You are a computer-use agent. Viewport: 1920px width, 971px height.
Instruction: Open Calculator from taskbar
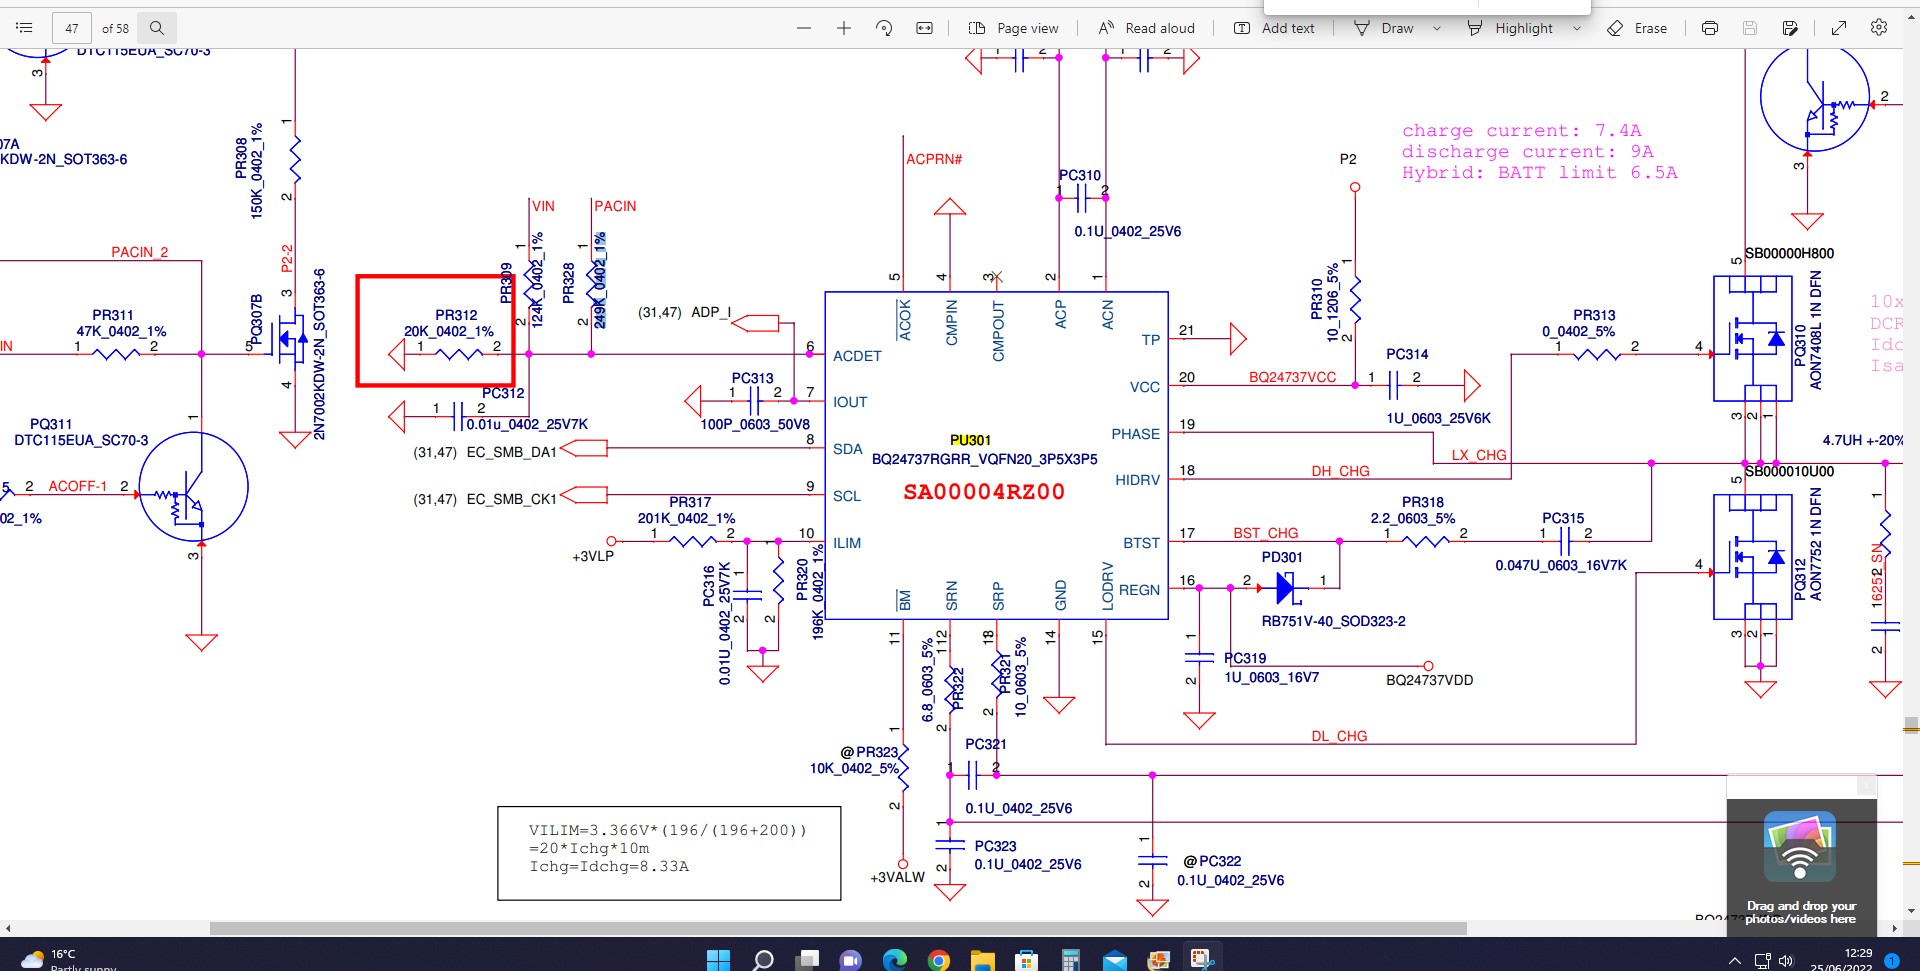(x=1070, y=960)
